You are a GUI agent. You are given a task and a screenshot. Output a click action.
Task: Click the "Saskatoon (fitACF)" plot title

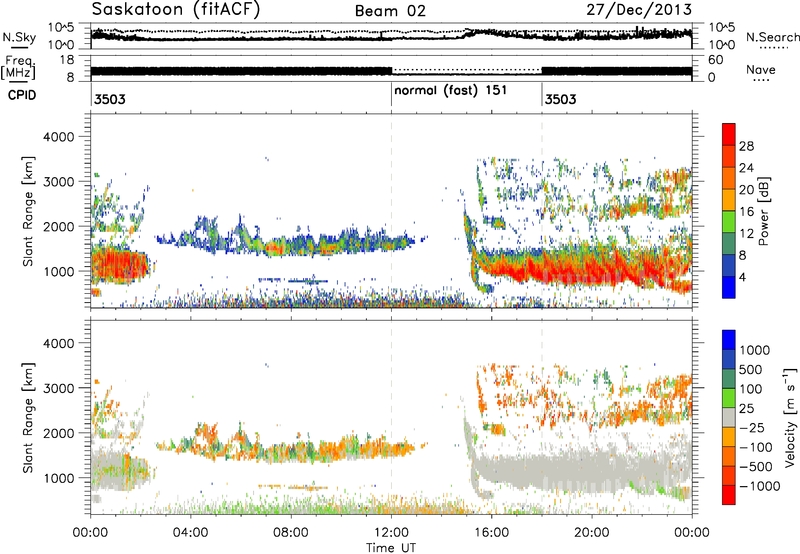pos(176,10)
